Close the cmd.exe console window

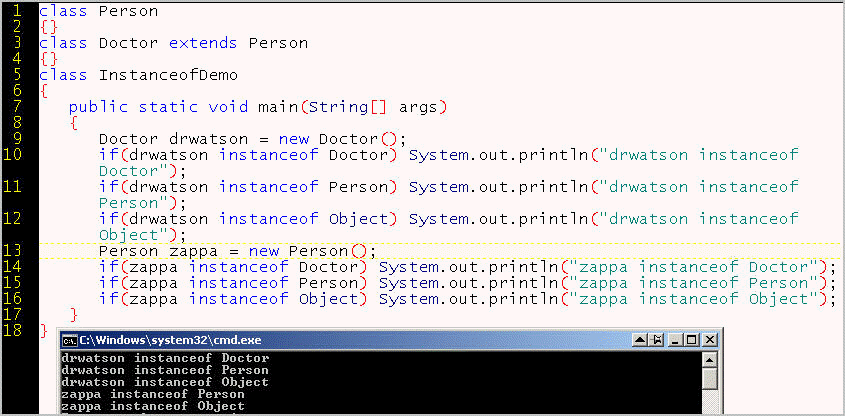[x=710, y=340]
